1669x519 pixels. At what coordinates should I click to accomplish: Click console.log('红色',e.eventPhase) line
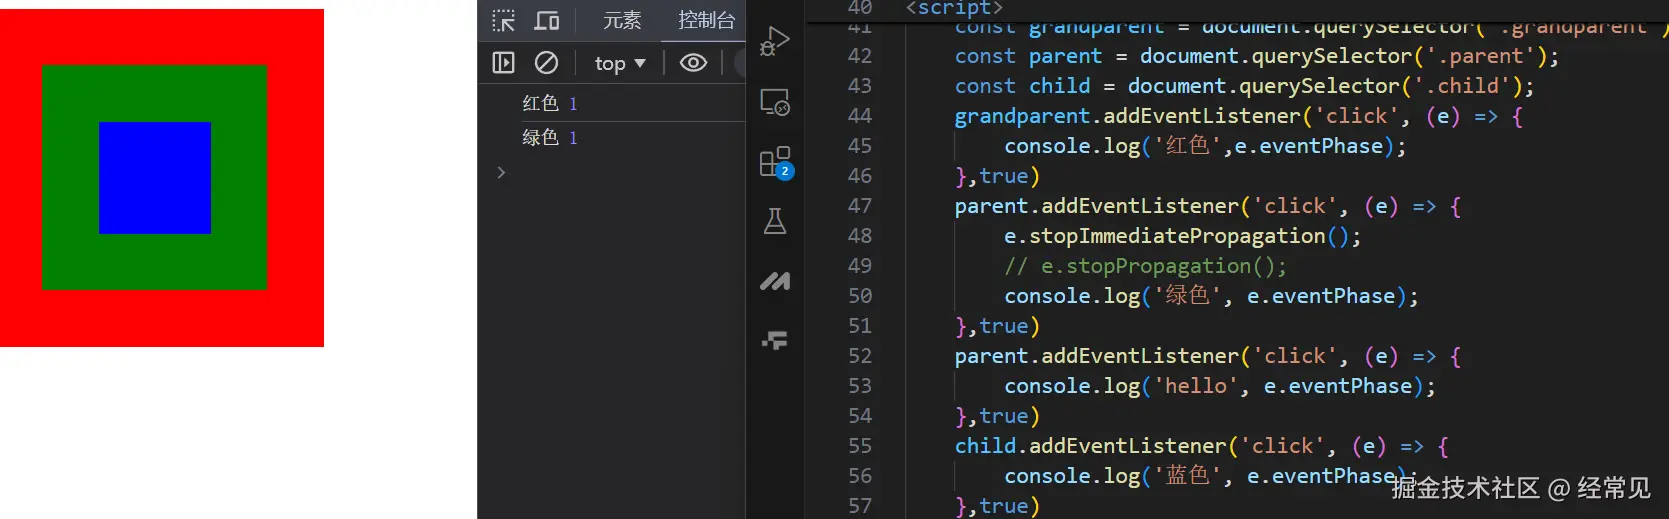pyautogui.click(x=1205, y=146)
